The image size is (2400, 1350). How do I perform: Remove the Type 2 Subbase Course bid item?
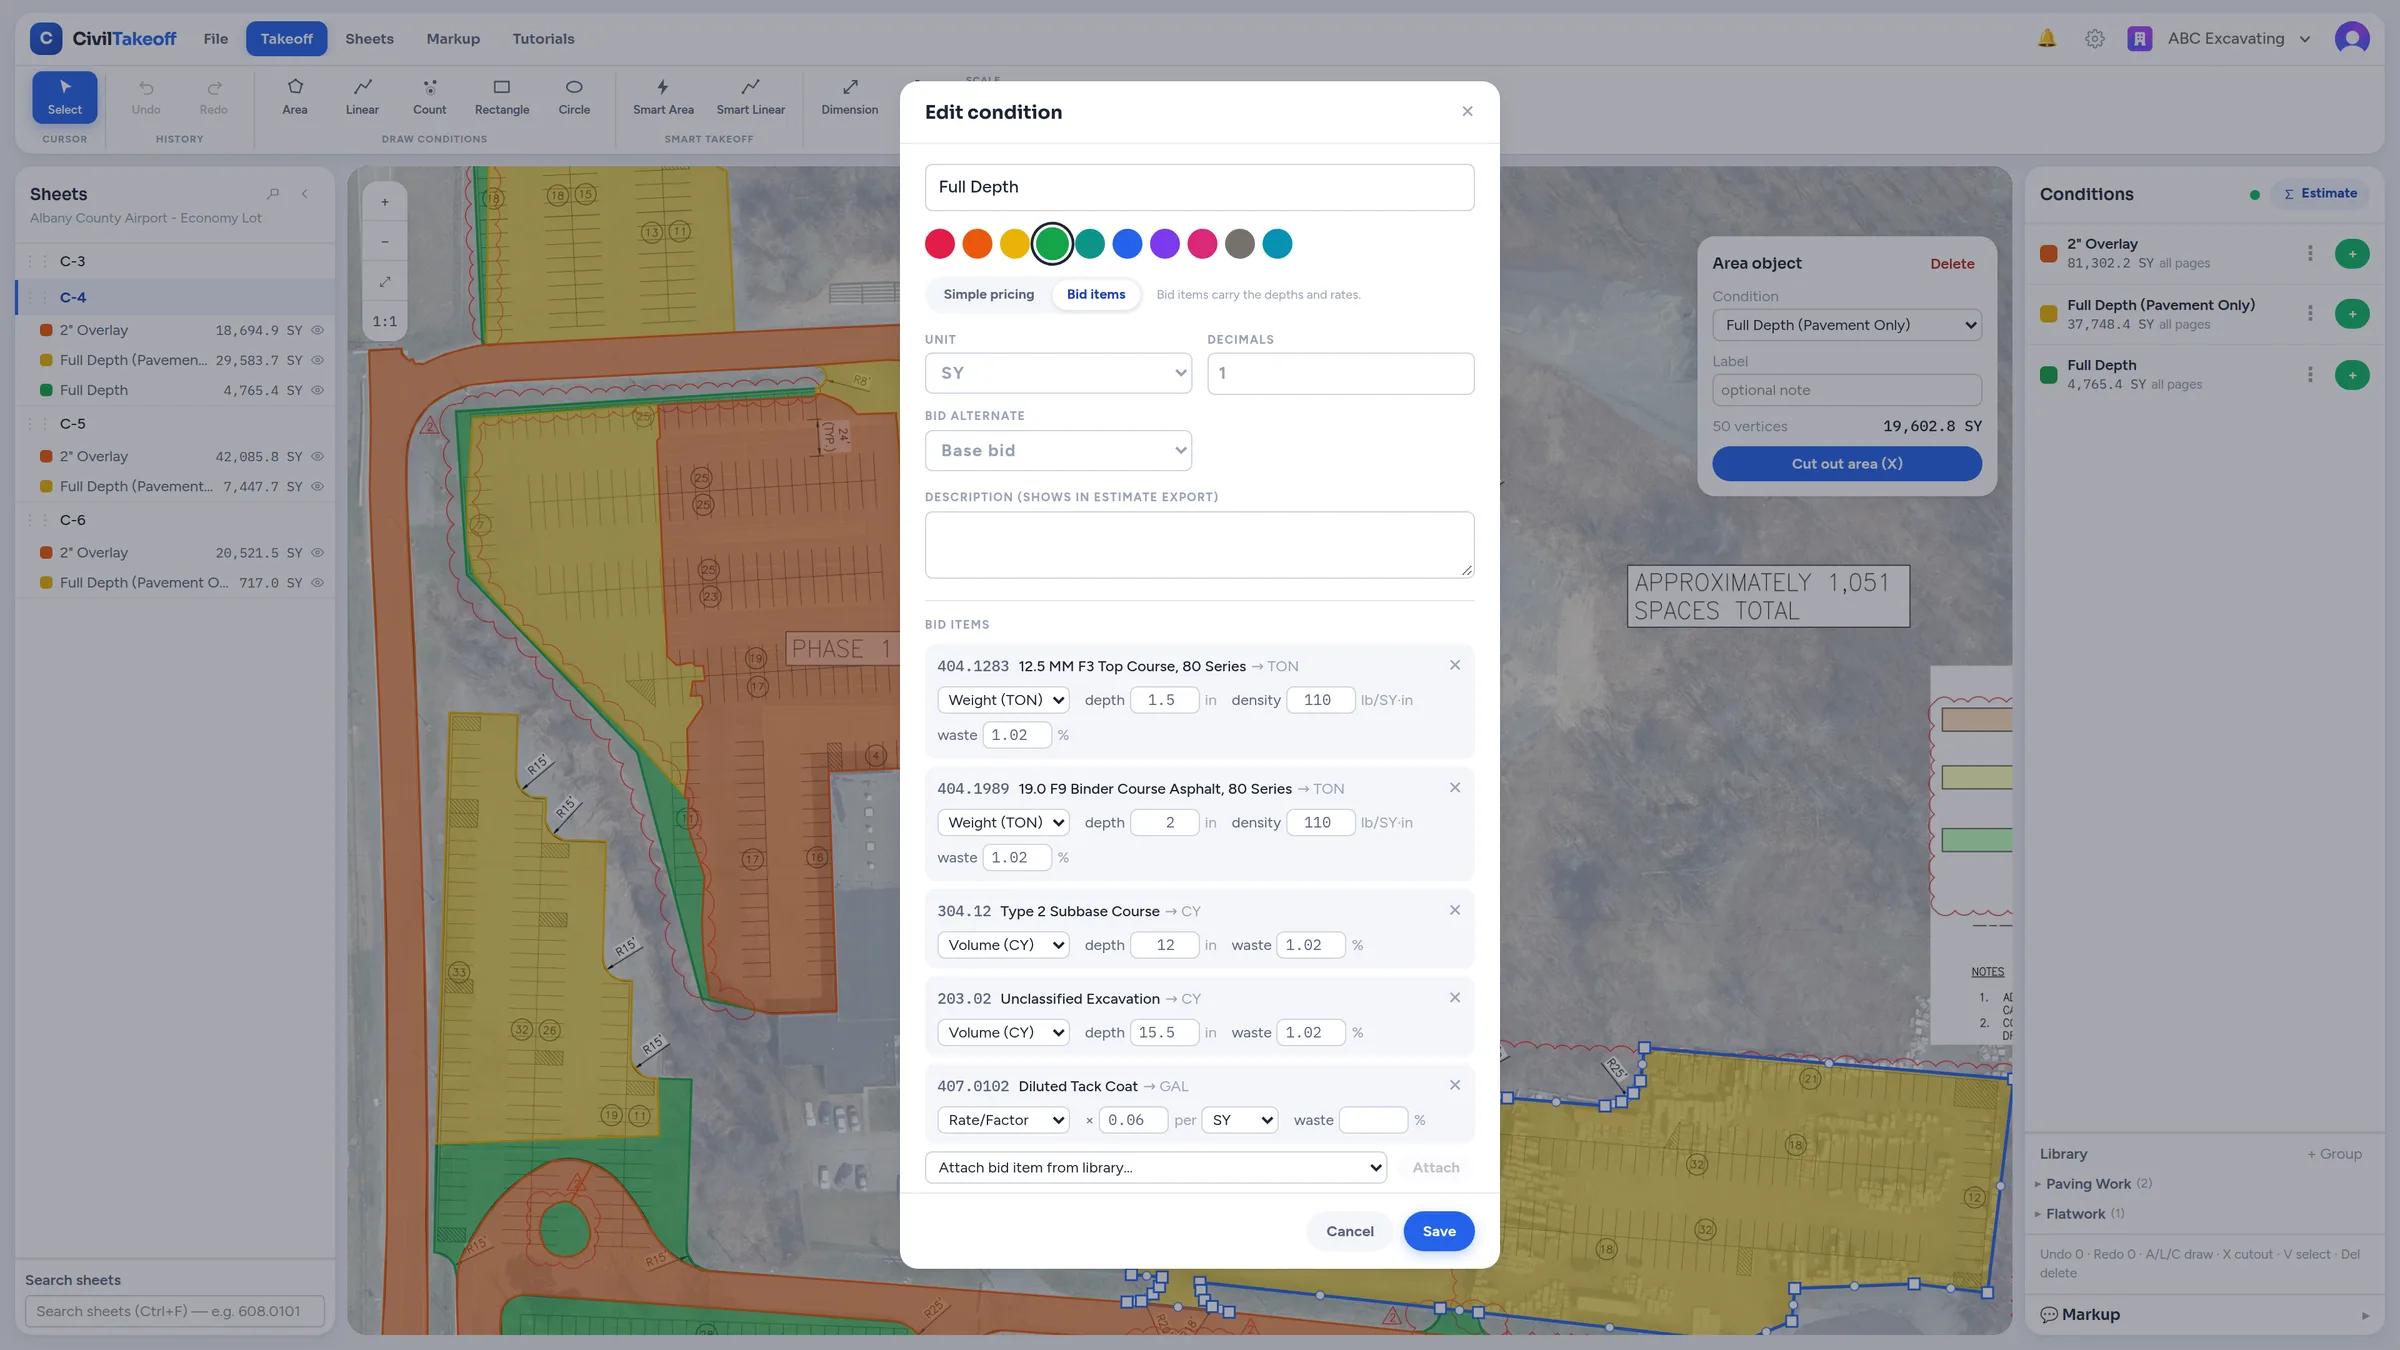click(x=1455, y=910)
